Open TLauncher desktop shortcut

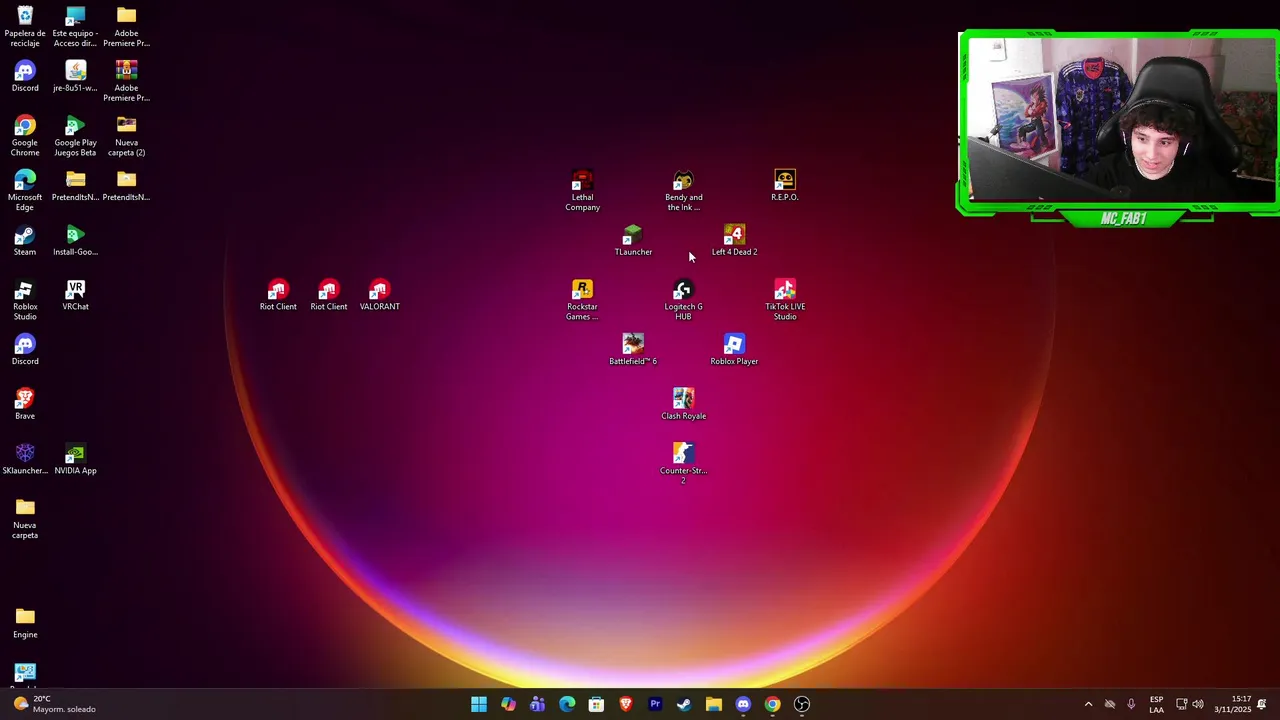click(633, 240)
